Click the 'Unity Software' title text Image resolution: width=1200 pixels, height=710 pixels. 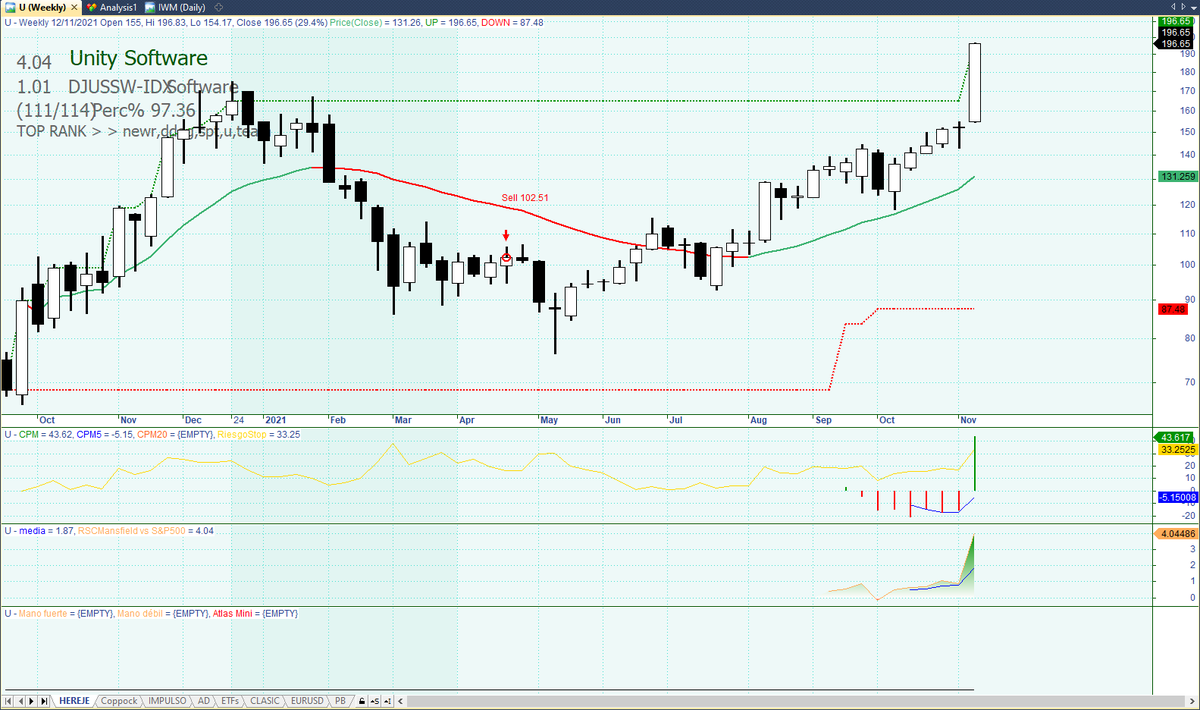139,59
